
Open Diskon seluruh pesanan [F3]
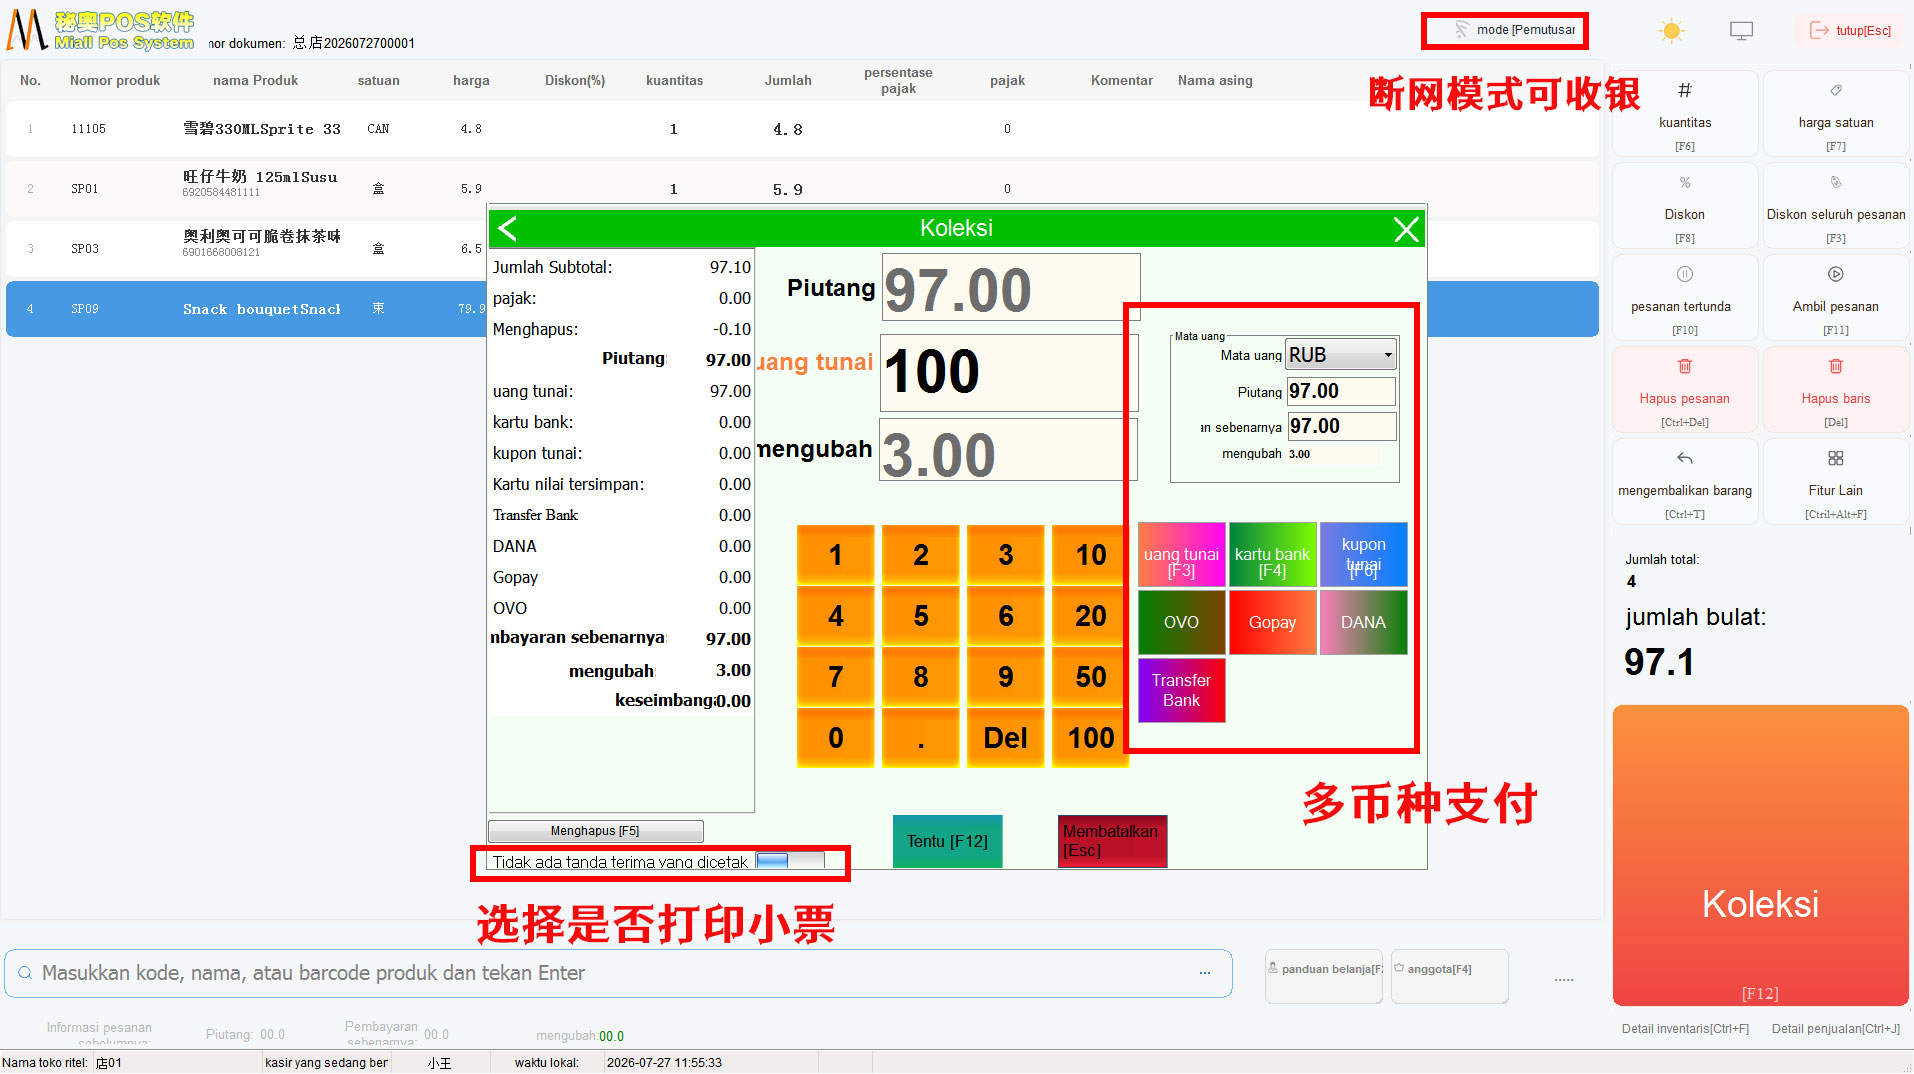(1836, 206)
